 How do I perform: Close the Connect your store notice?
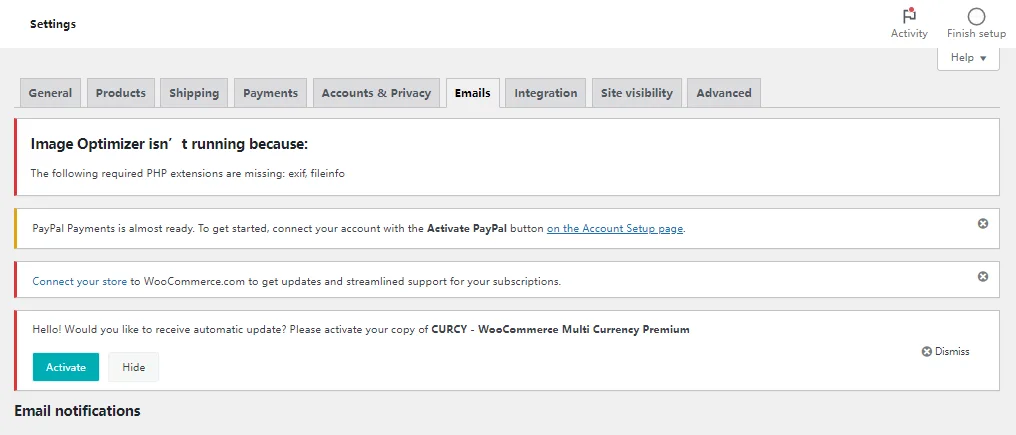[x=983, y=276]
